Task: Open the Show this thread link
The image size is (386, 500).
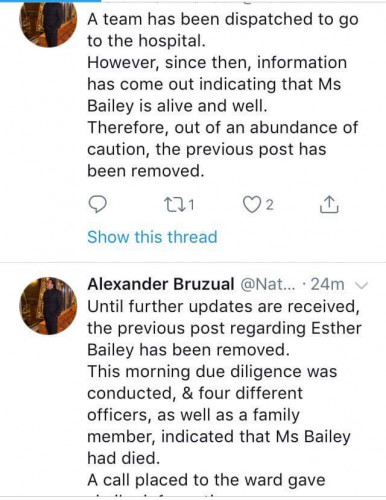Action: [x=152, y=237]
